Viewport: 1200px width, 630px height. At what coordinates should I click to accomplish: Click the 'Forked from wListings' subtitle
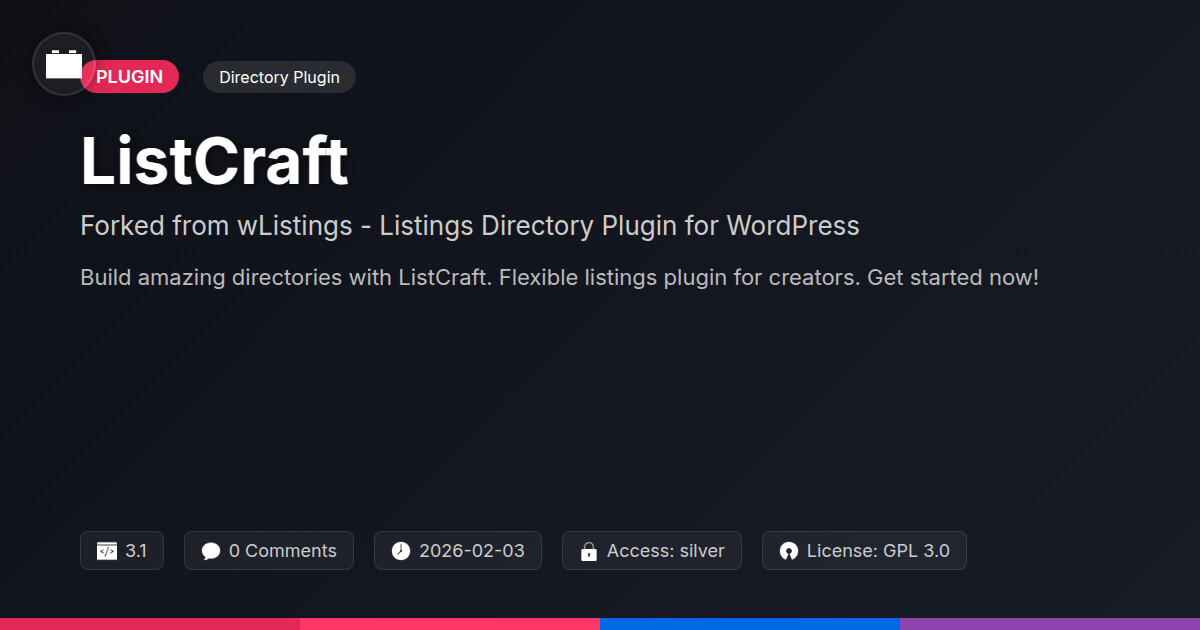coord(469,226)
